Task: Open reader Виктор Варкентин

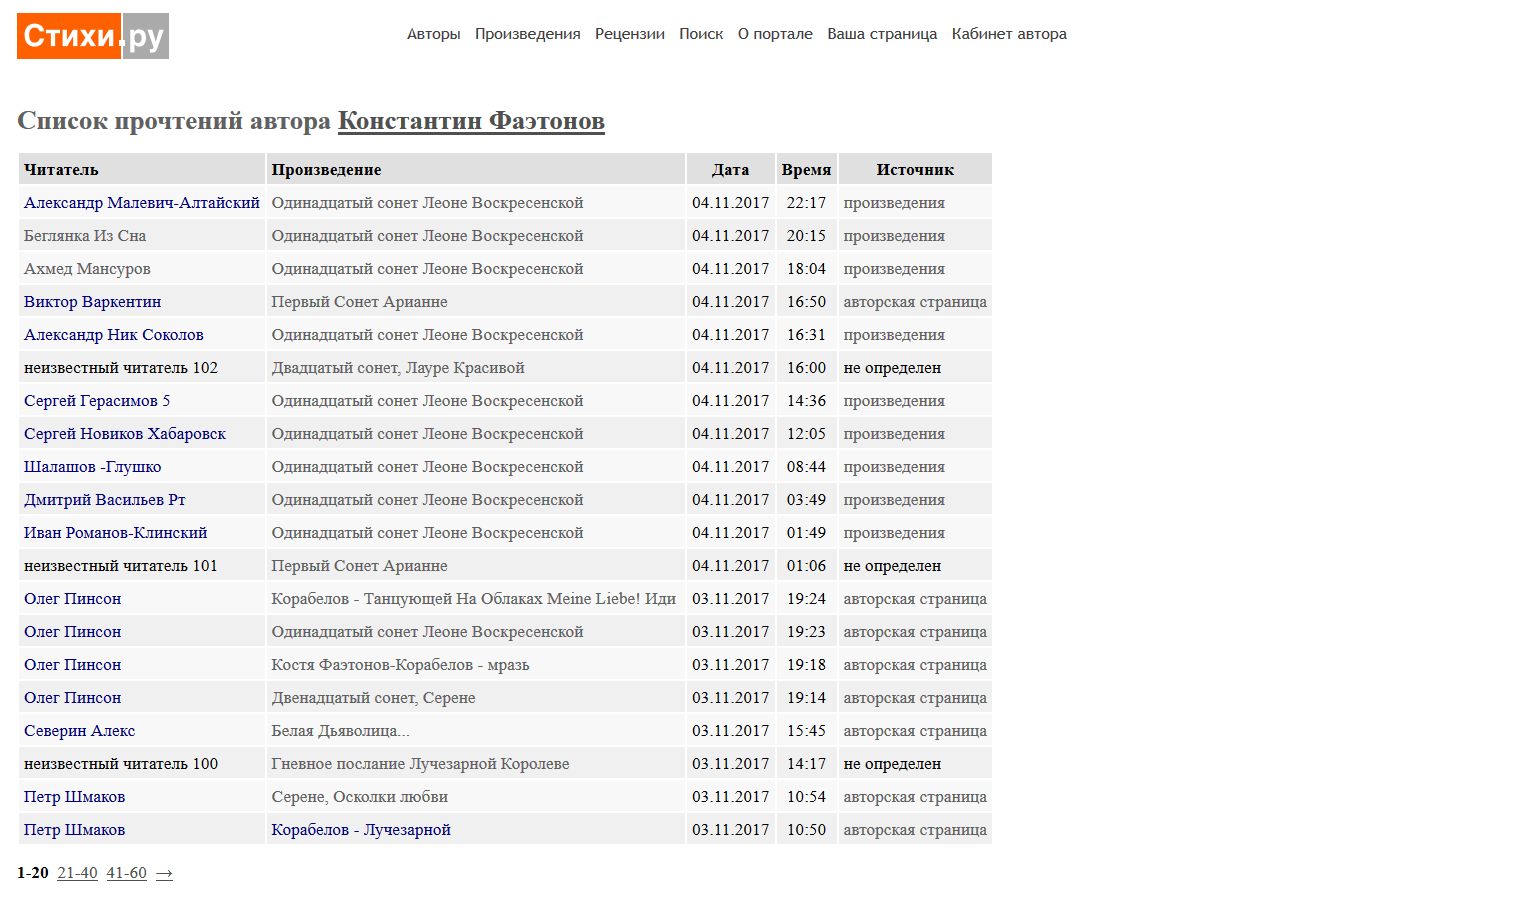Action: click(92, 302)
